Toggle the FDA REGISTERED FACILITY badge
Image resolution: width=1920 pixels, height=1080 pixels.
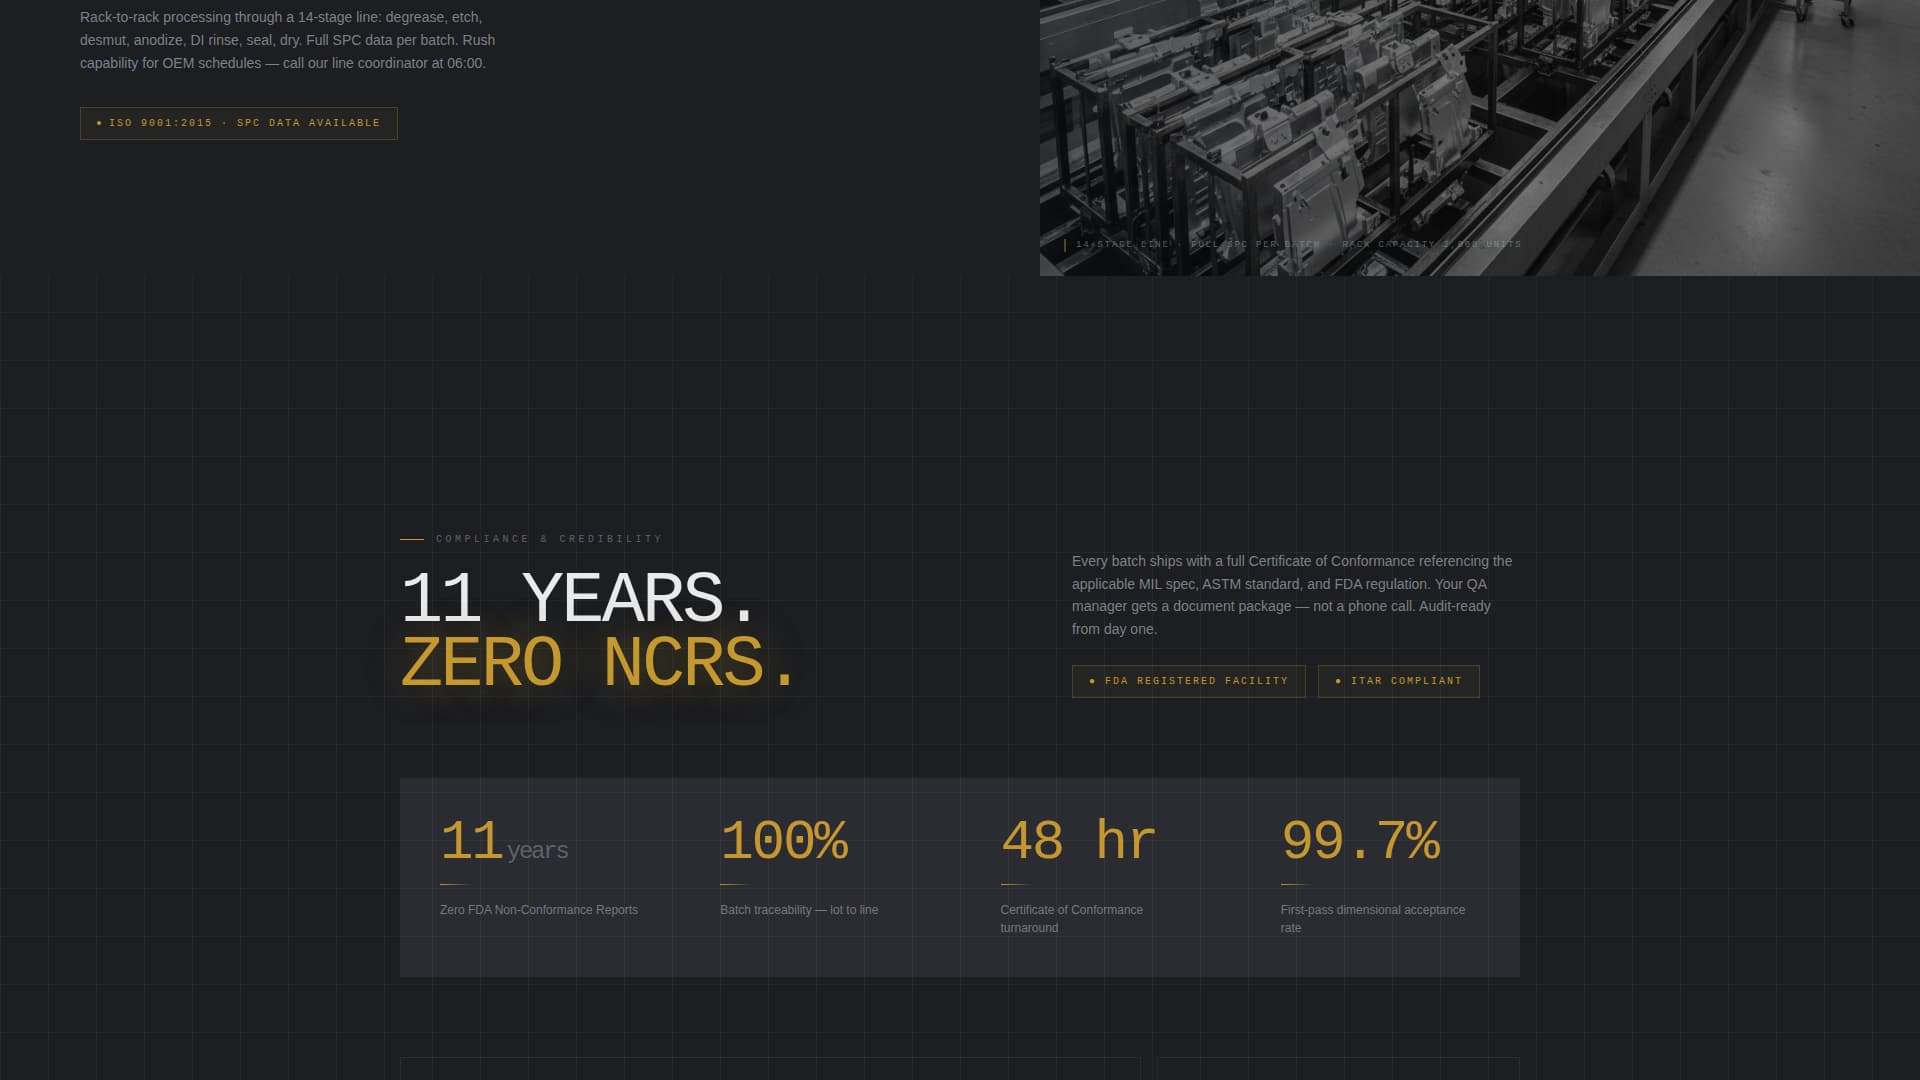click(x=1189, y=681)
